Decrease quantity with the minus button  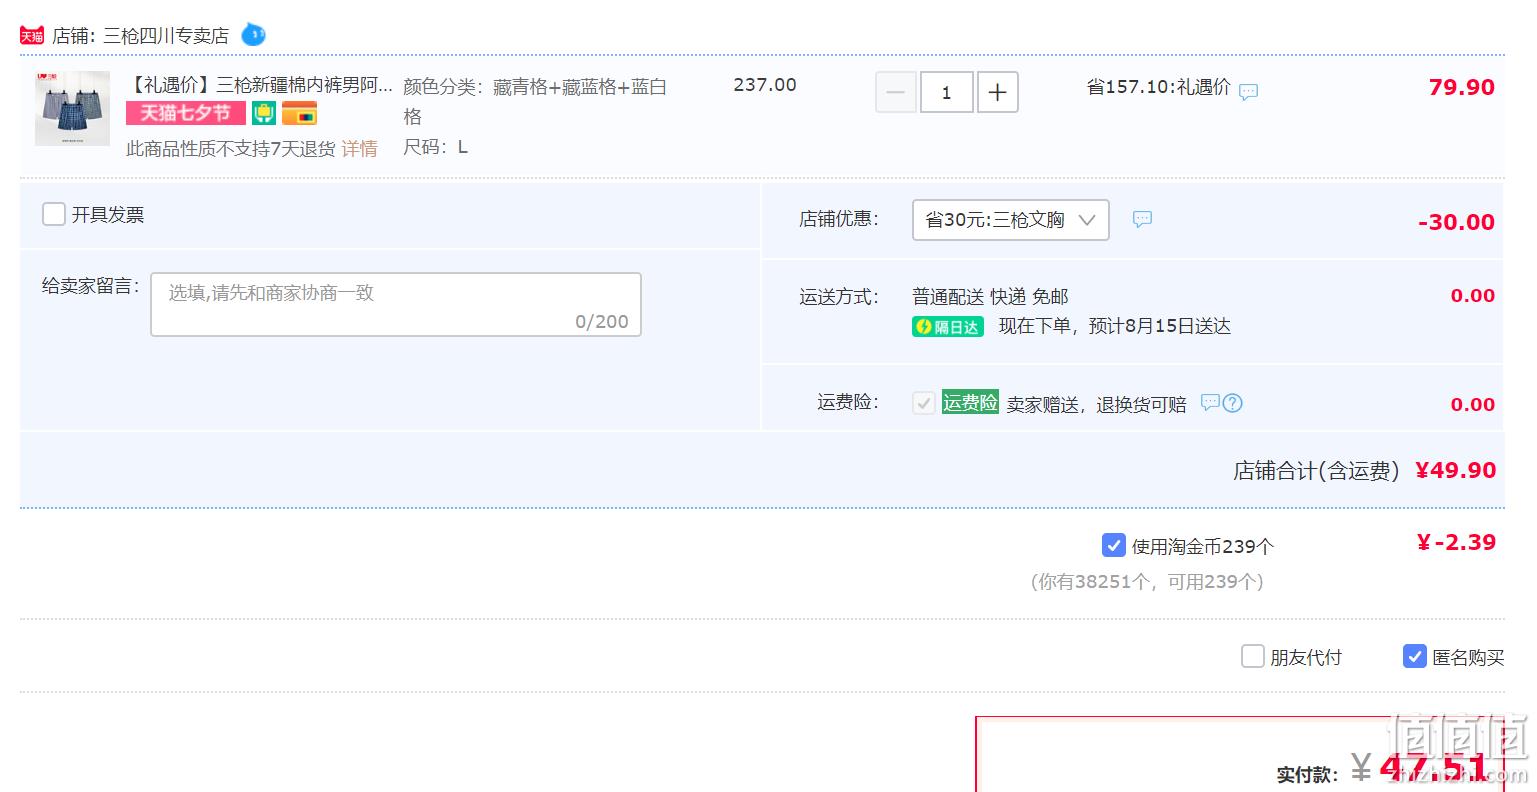(895, 93)
